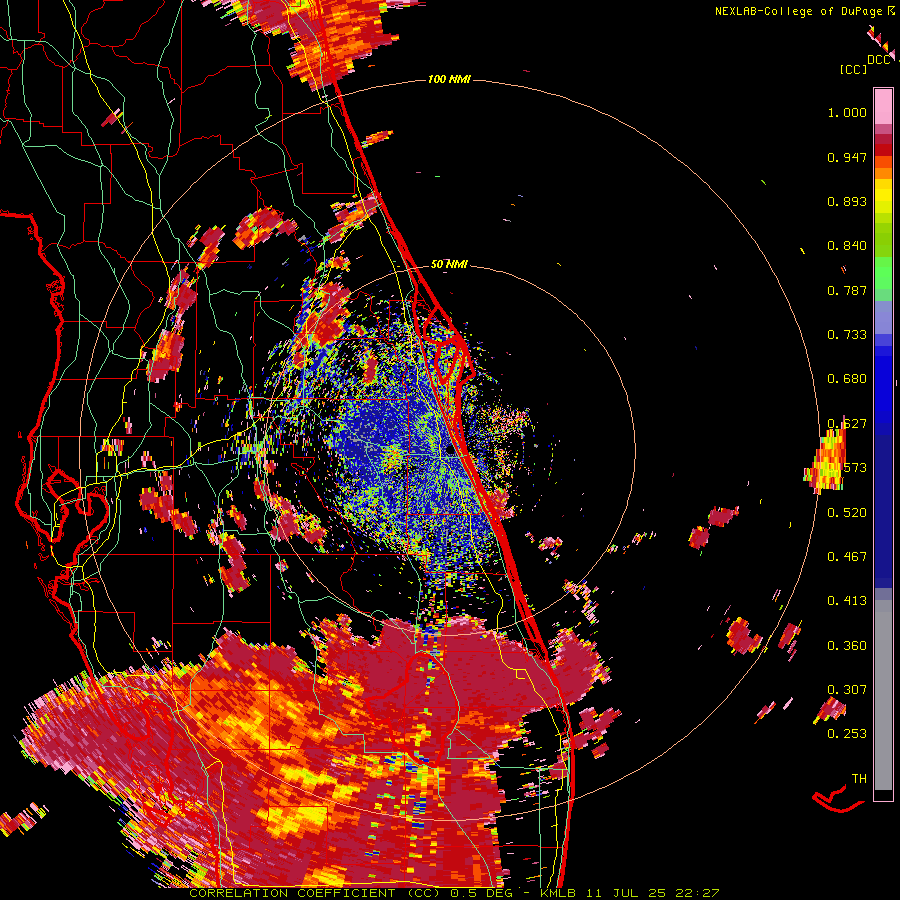Select the 0.947 value on the scale
900x900 pixels.
point(847,157)
